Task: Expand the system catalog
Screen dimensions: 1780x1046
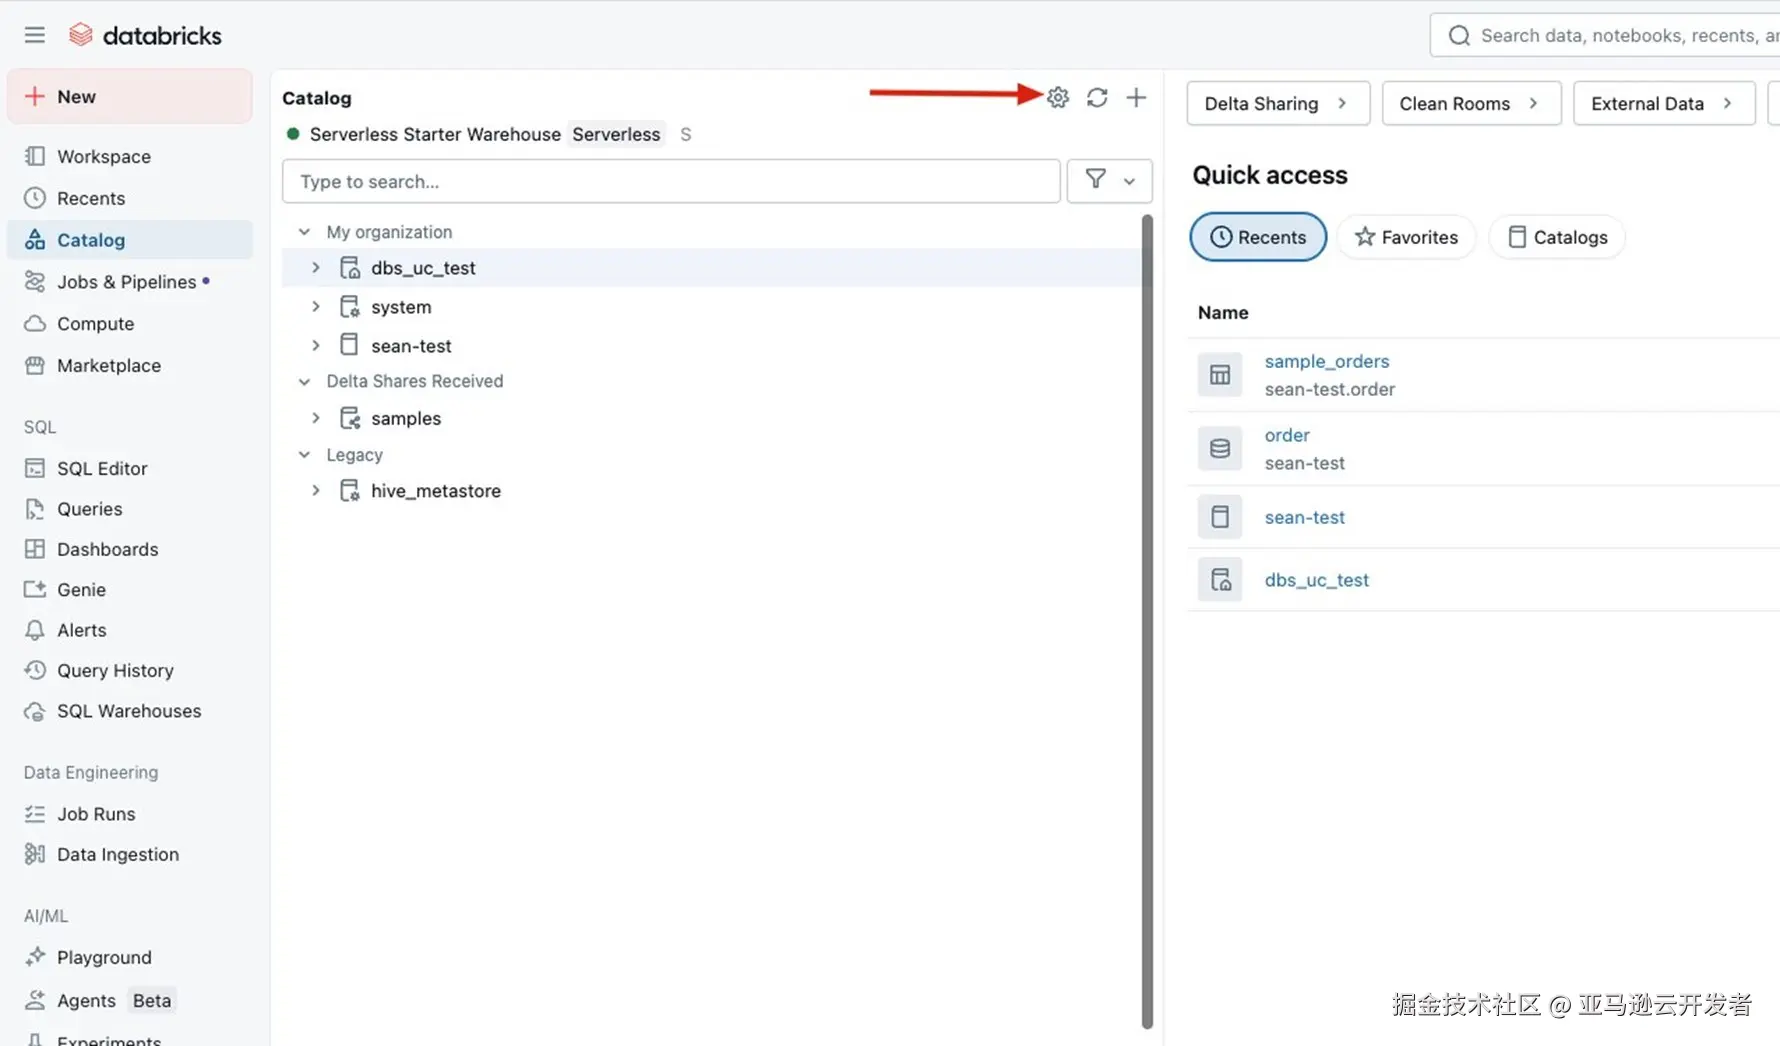Action: pyautogui.click(x=316, y=307)
